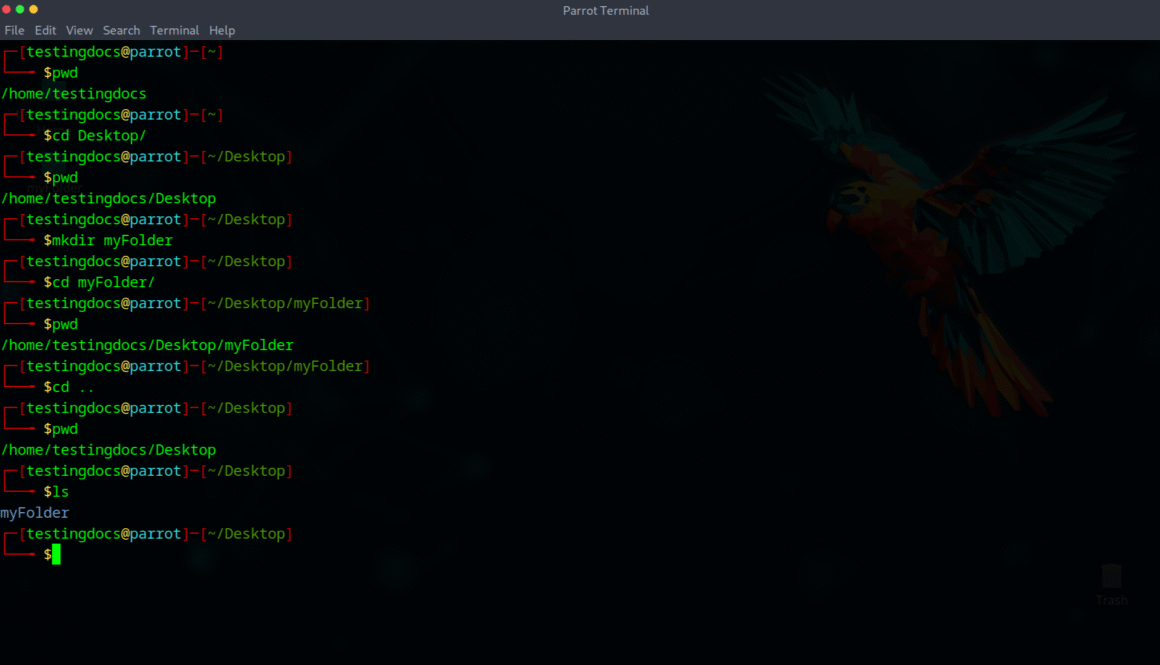1160x665 pixels.
Task: Open the Help menu
Action: (x=222, y=31)
